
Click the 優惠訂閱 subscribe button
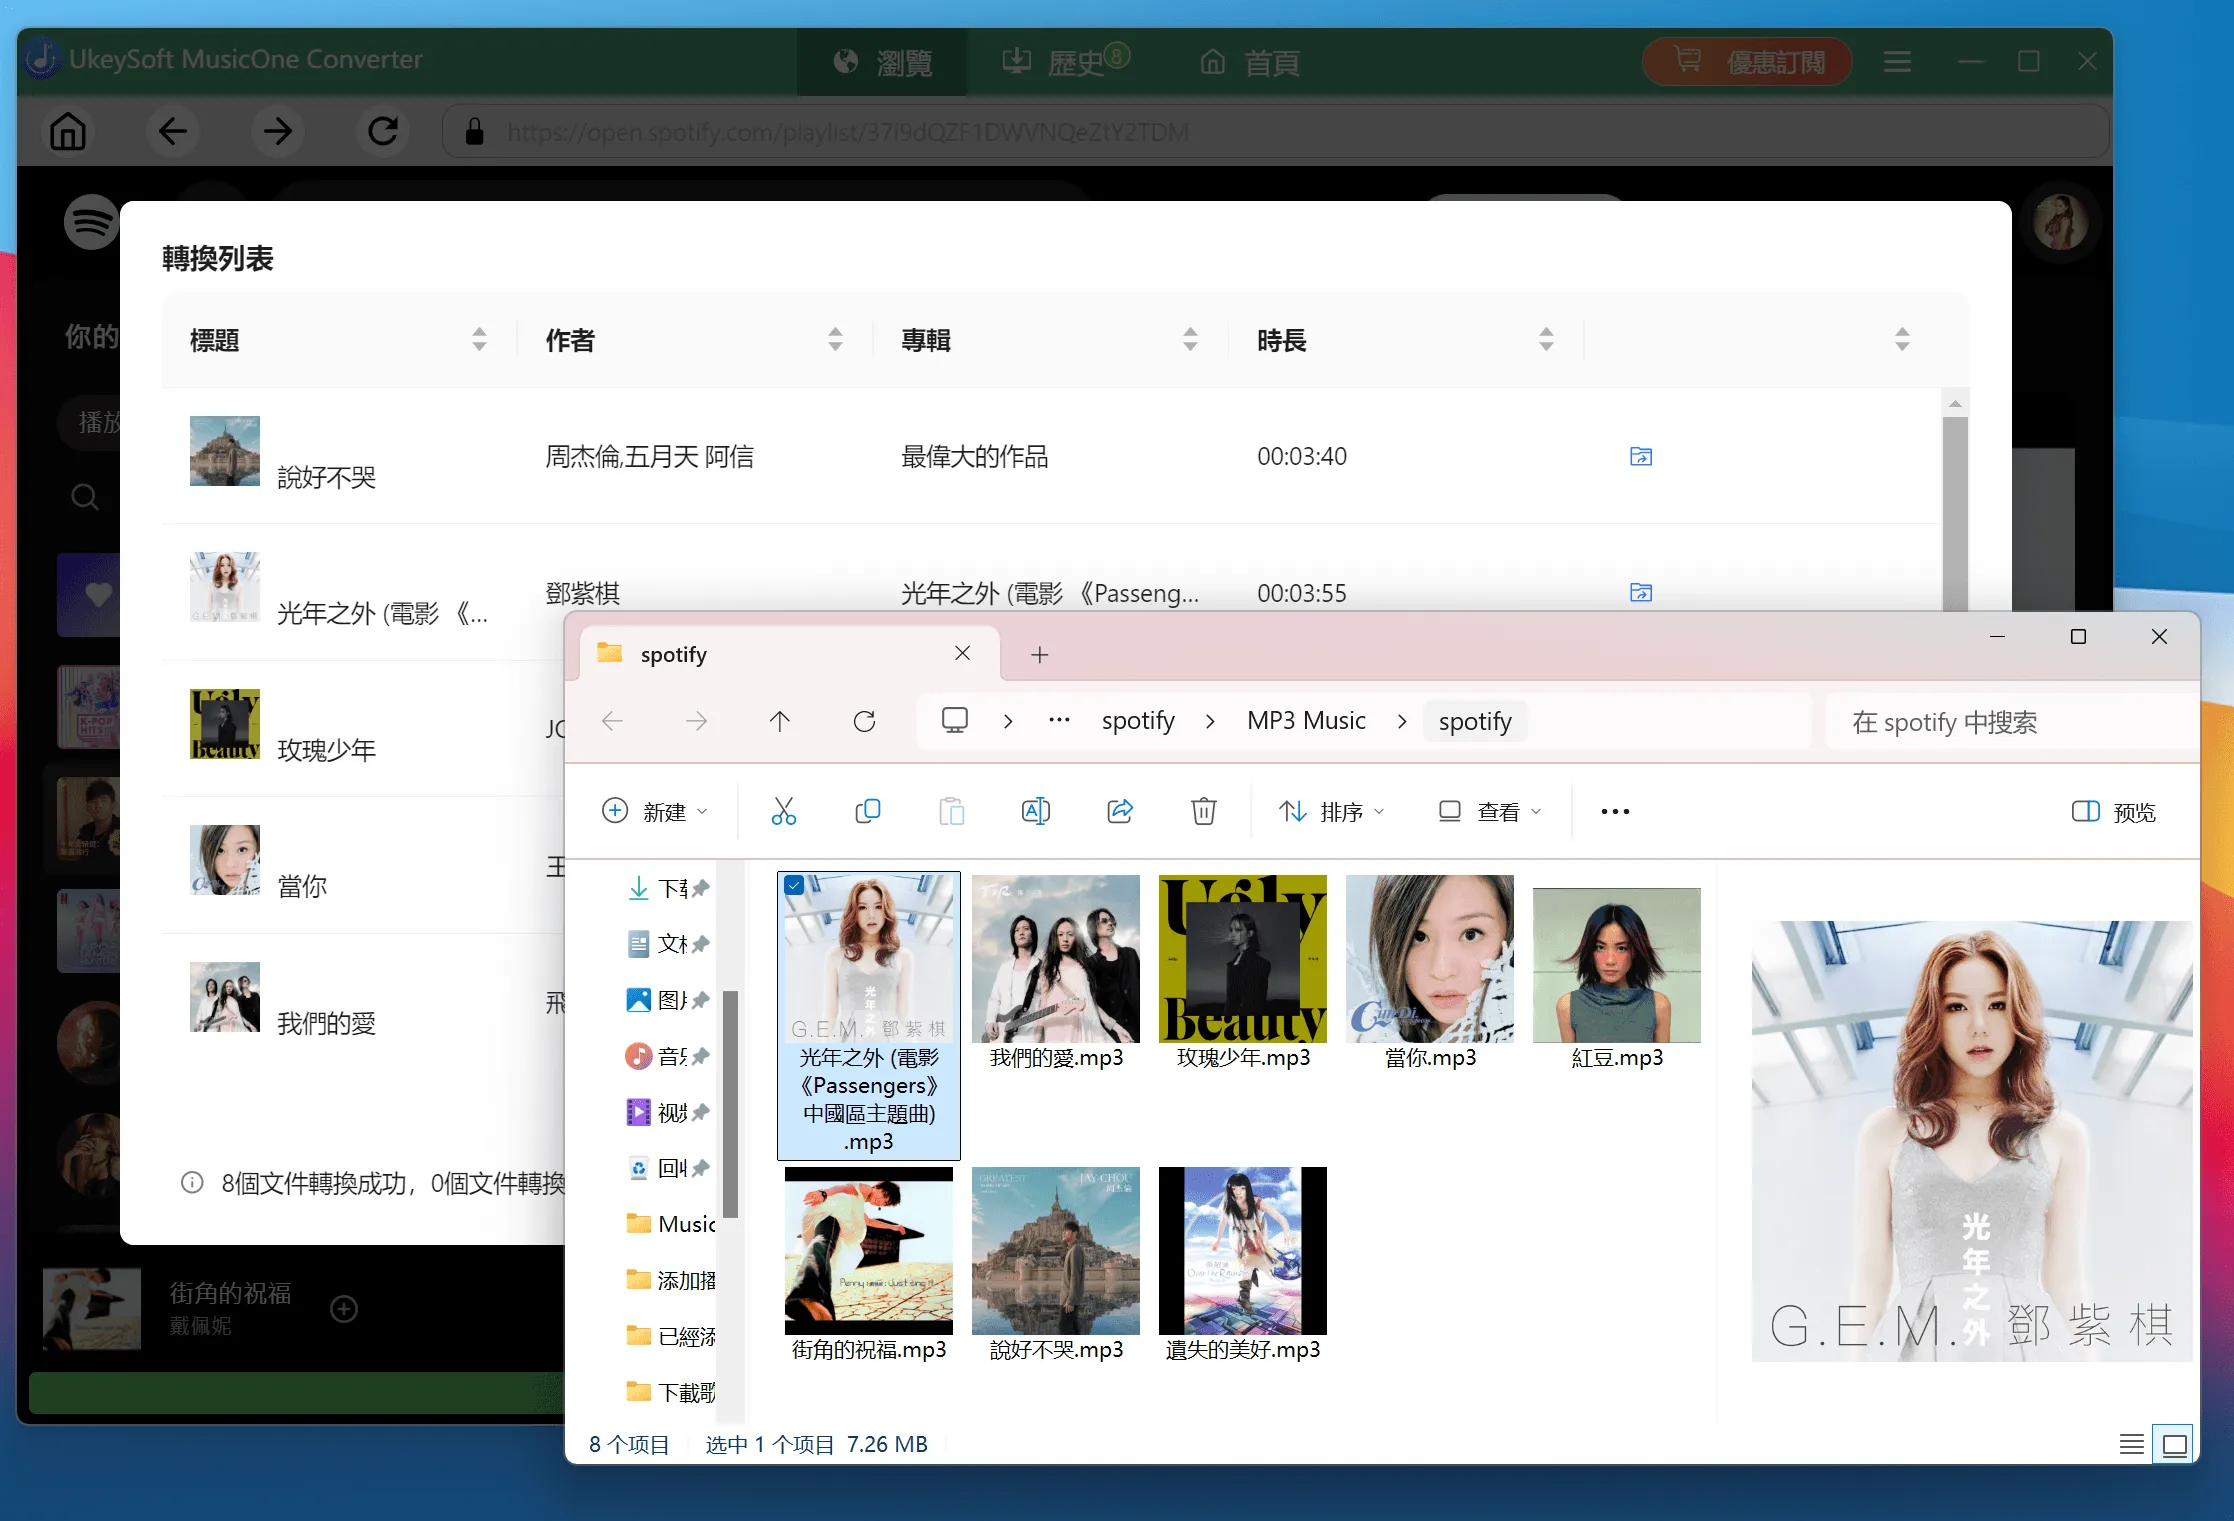click(1747, 62)
